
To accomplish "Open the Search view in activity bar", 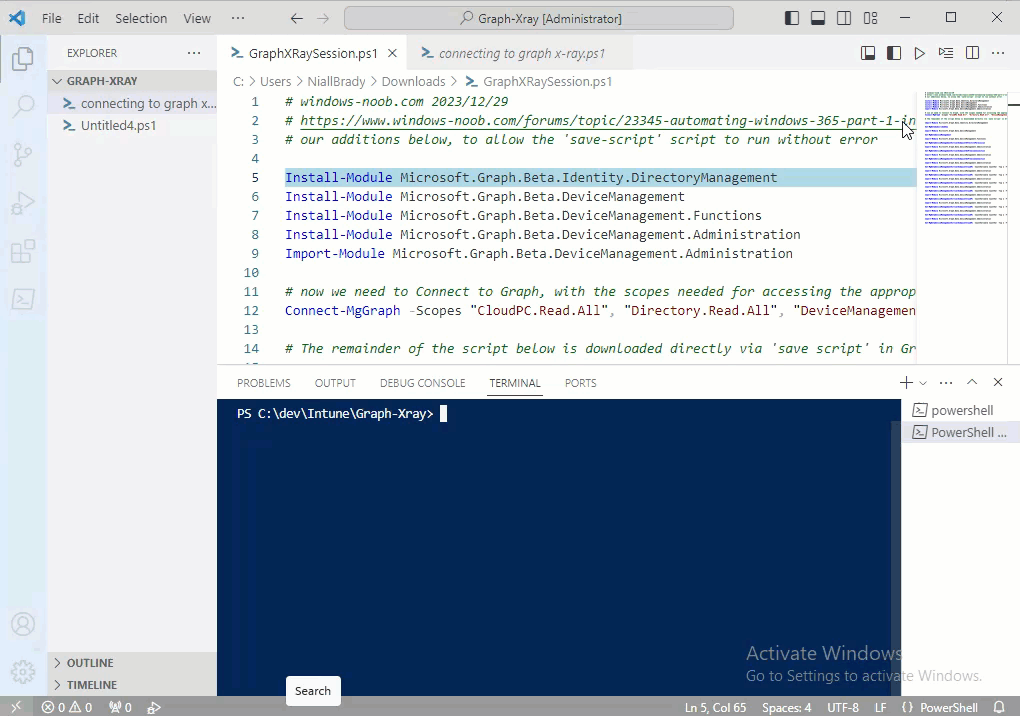I will point(23,106).
